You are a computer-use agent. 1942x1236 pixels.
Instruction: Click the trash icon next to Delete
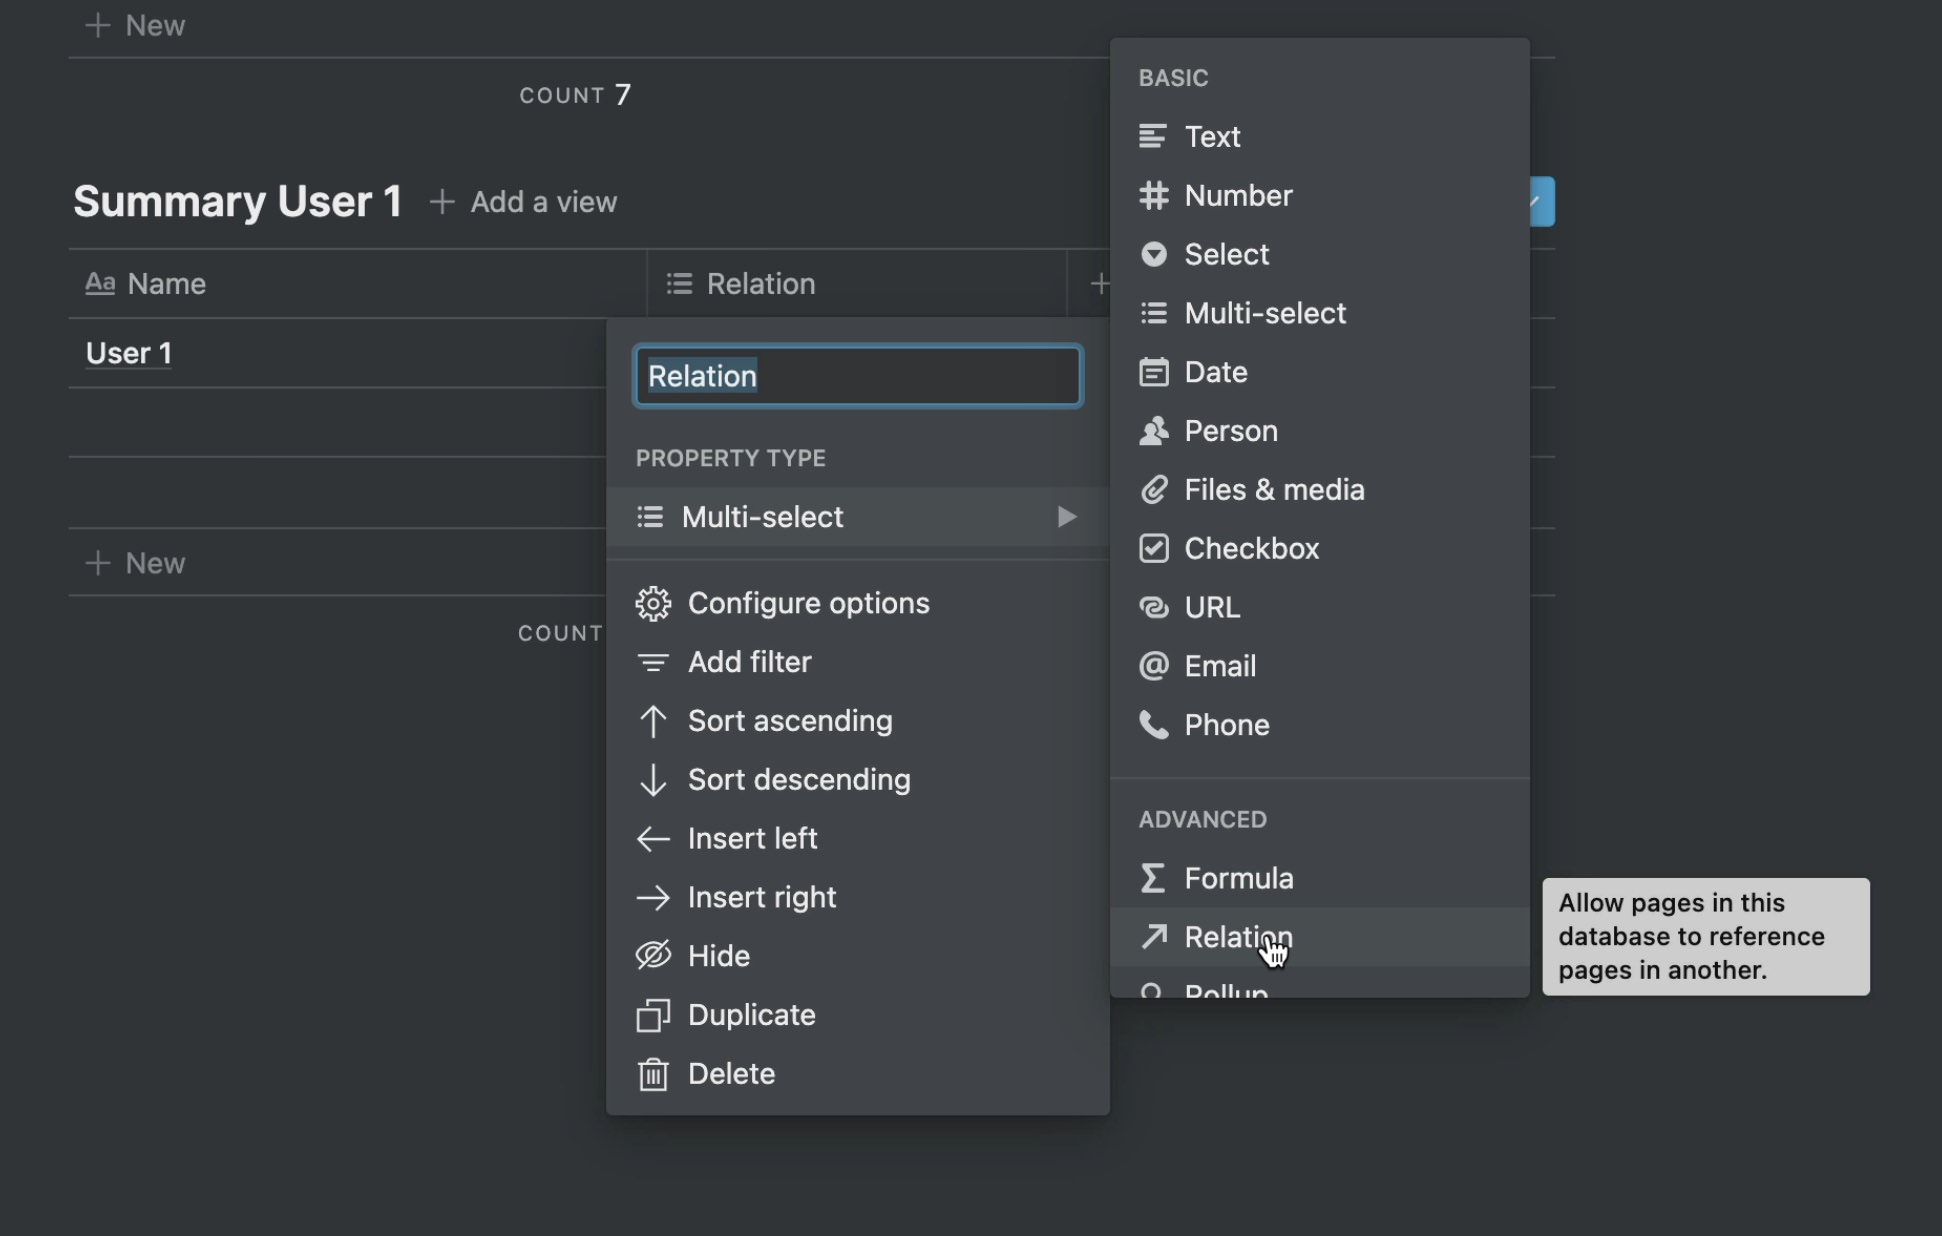pos(653,1074)
